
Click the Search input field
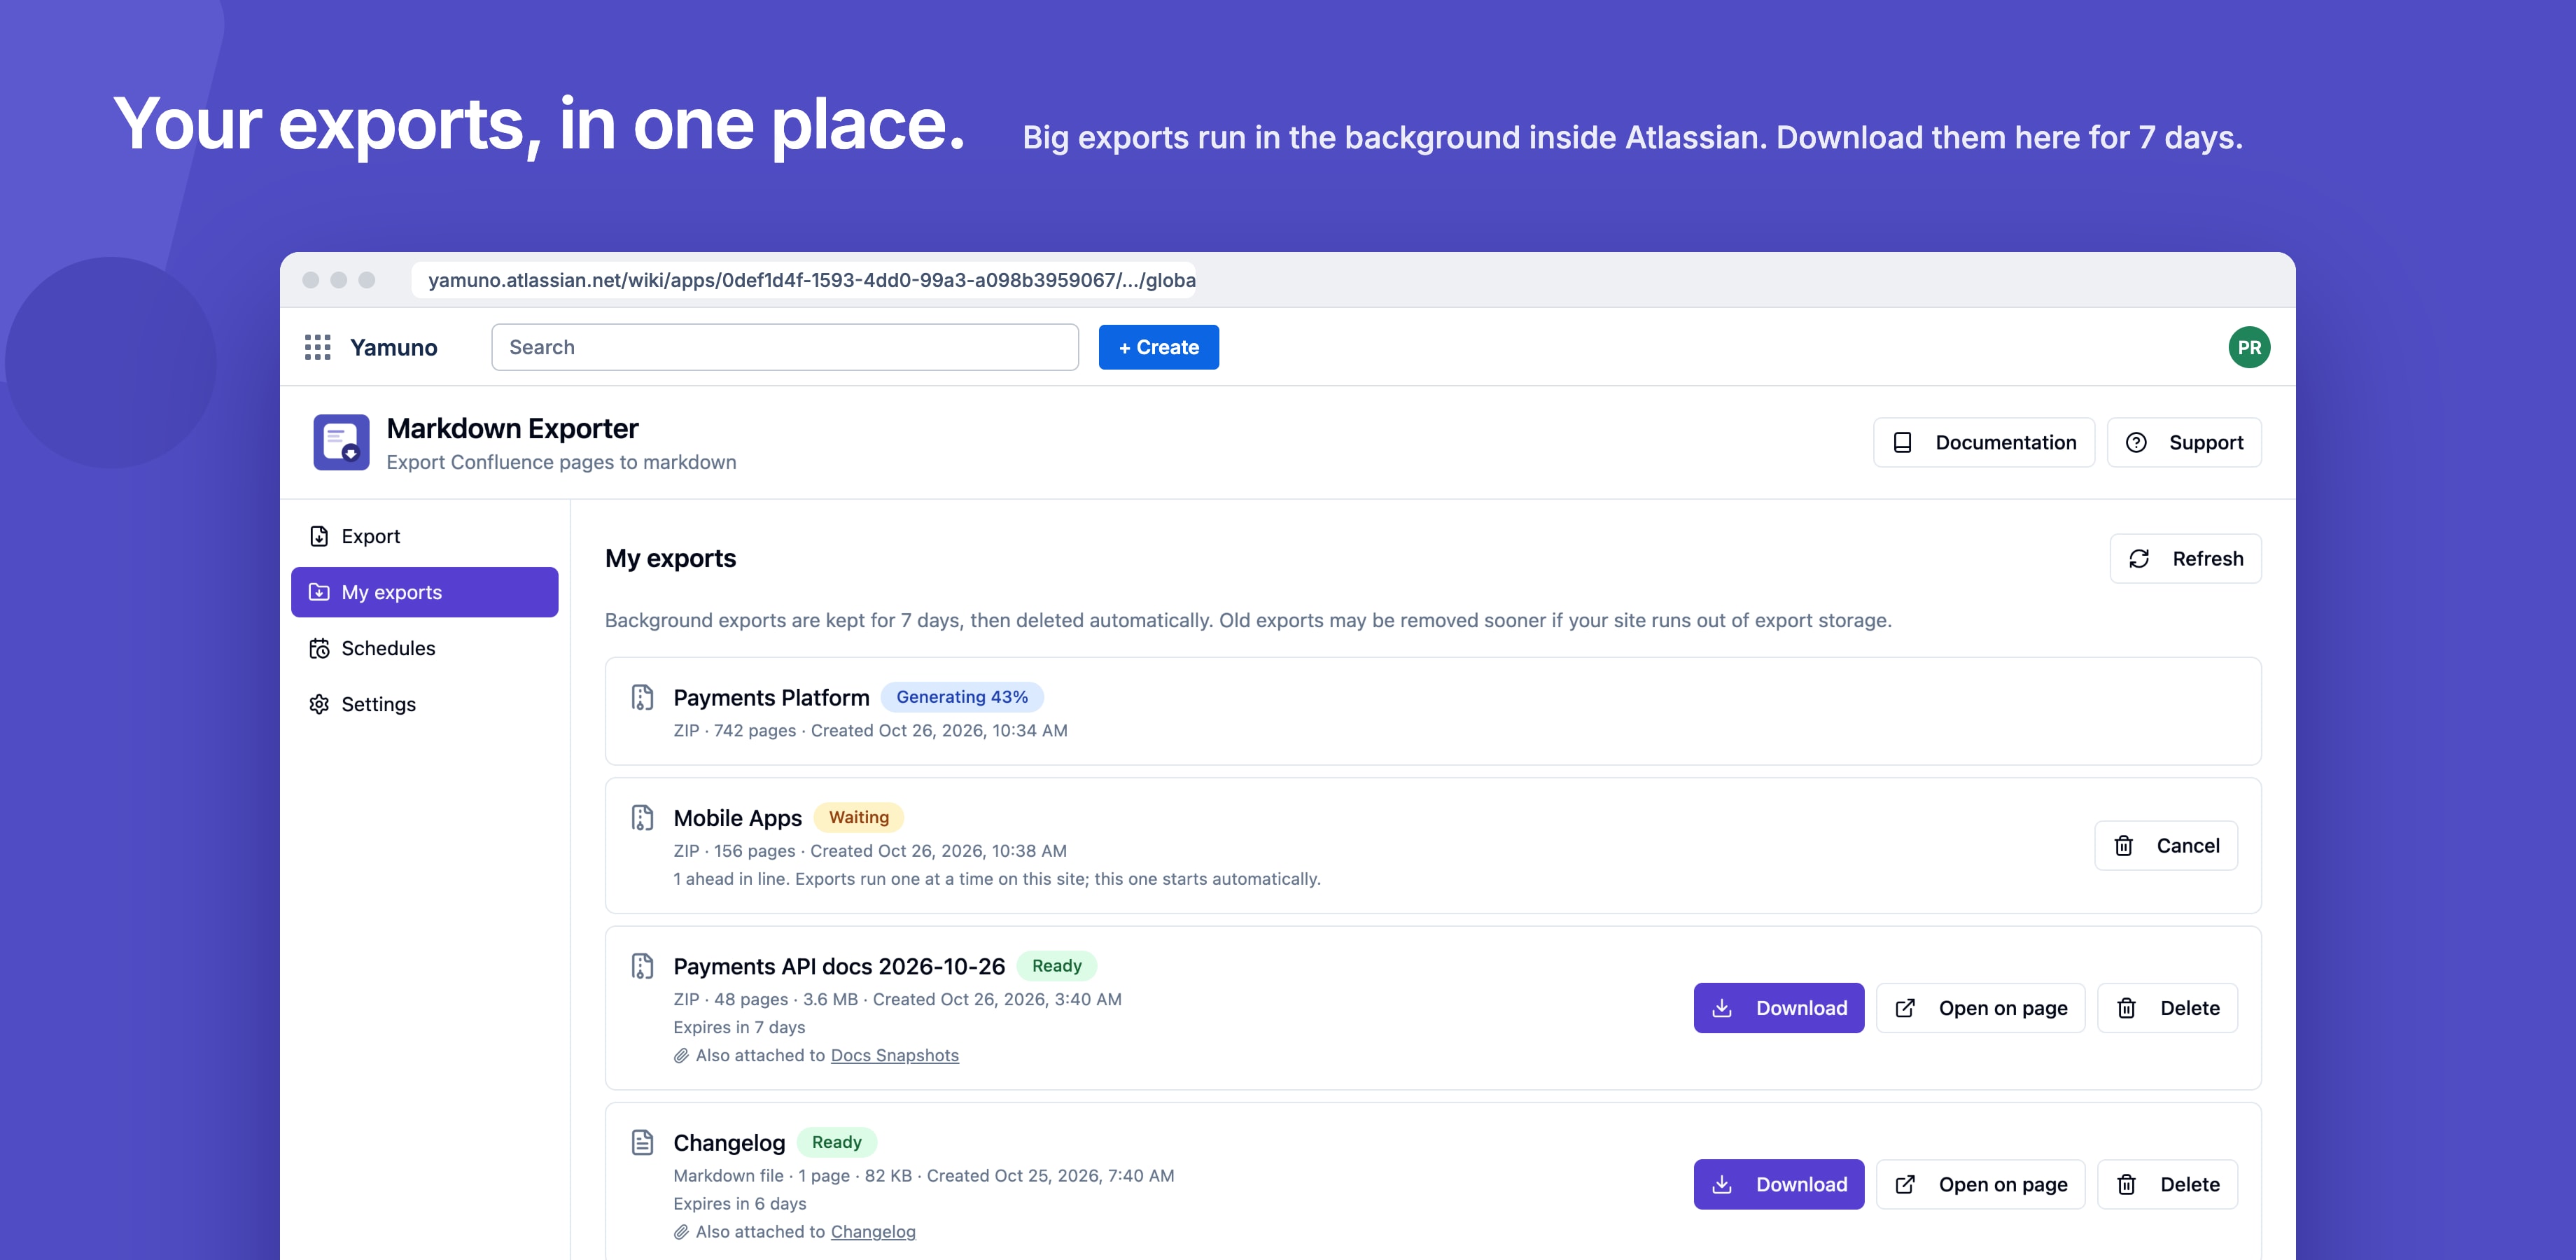pyautogui.click(x=784, y=347)
